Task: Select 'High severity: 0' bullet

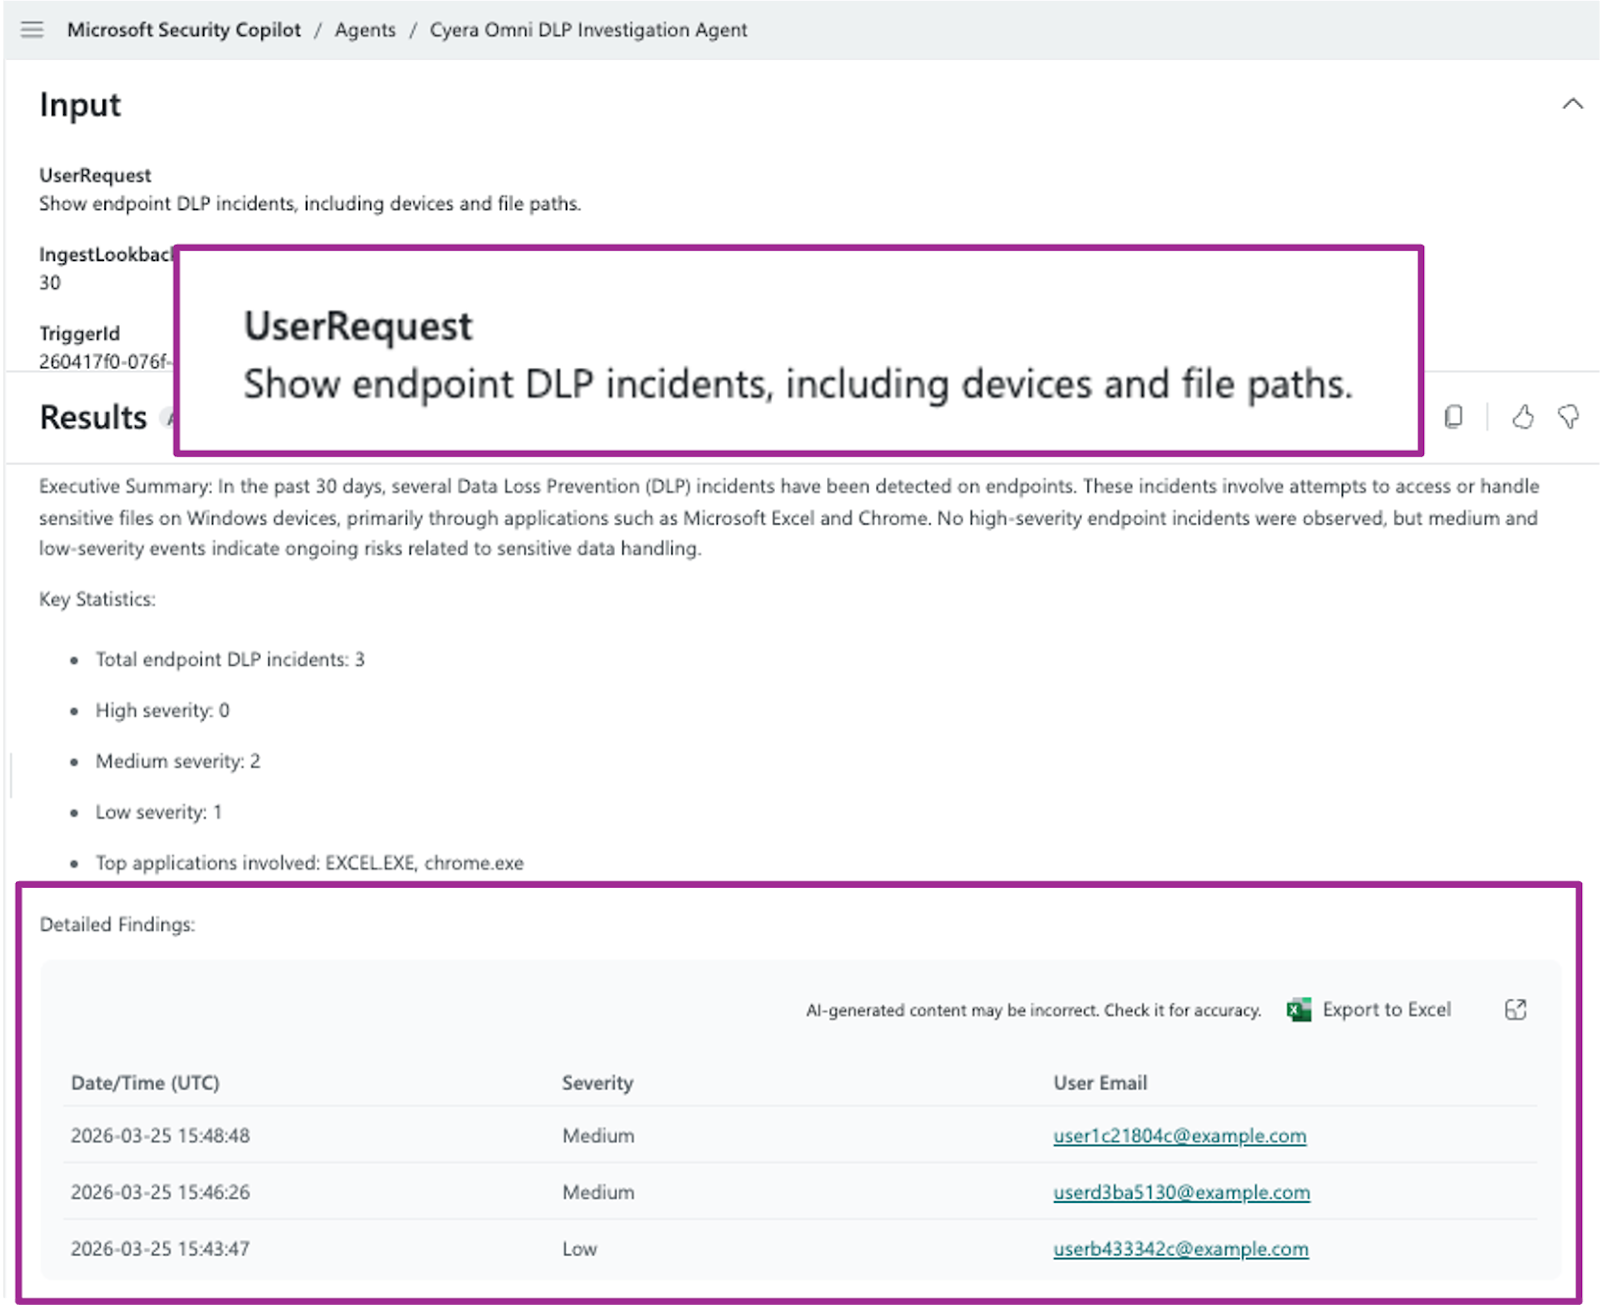Action: pyautogui.click(x=162, y=710)
